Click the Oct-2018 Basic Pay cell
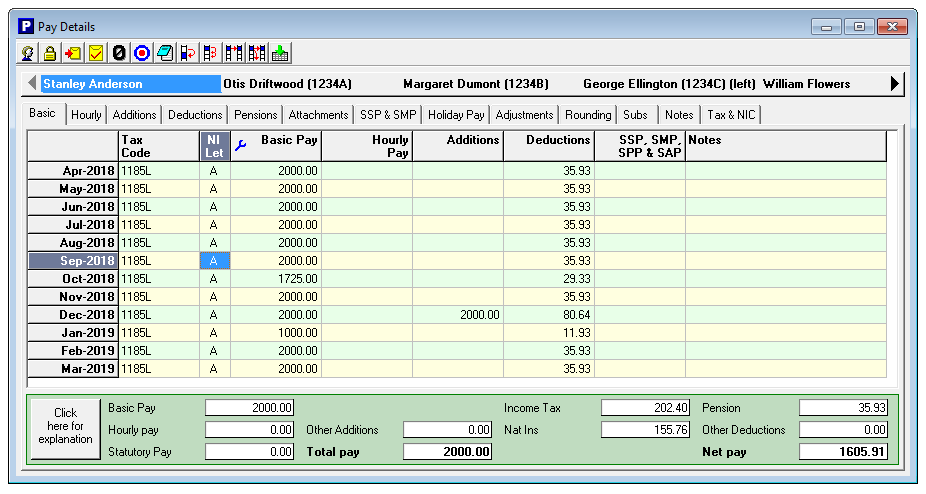The width and height of the screenshot is (926, 494). (275, 278)
